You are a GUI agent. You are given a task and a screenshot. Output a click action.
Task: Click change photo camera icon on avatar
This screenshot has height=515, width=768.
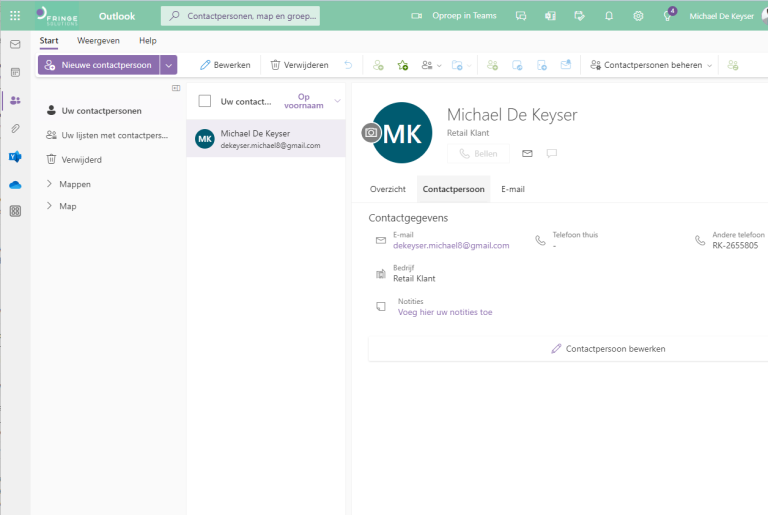pyautogui.click(x=371, y=133)
